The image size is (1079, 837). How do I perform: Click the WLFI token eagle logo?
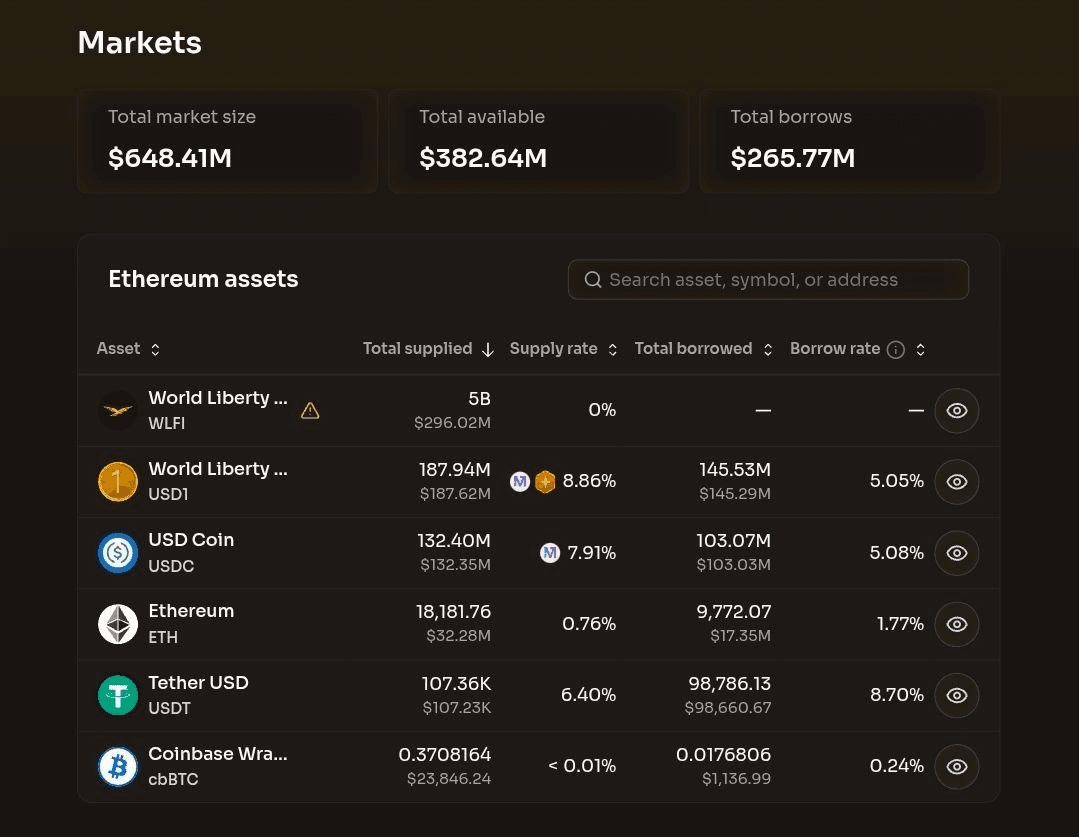coord(118,410)
